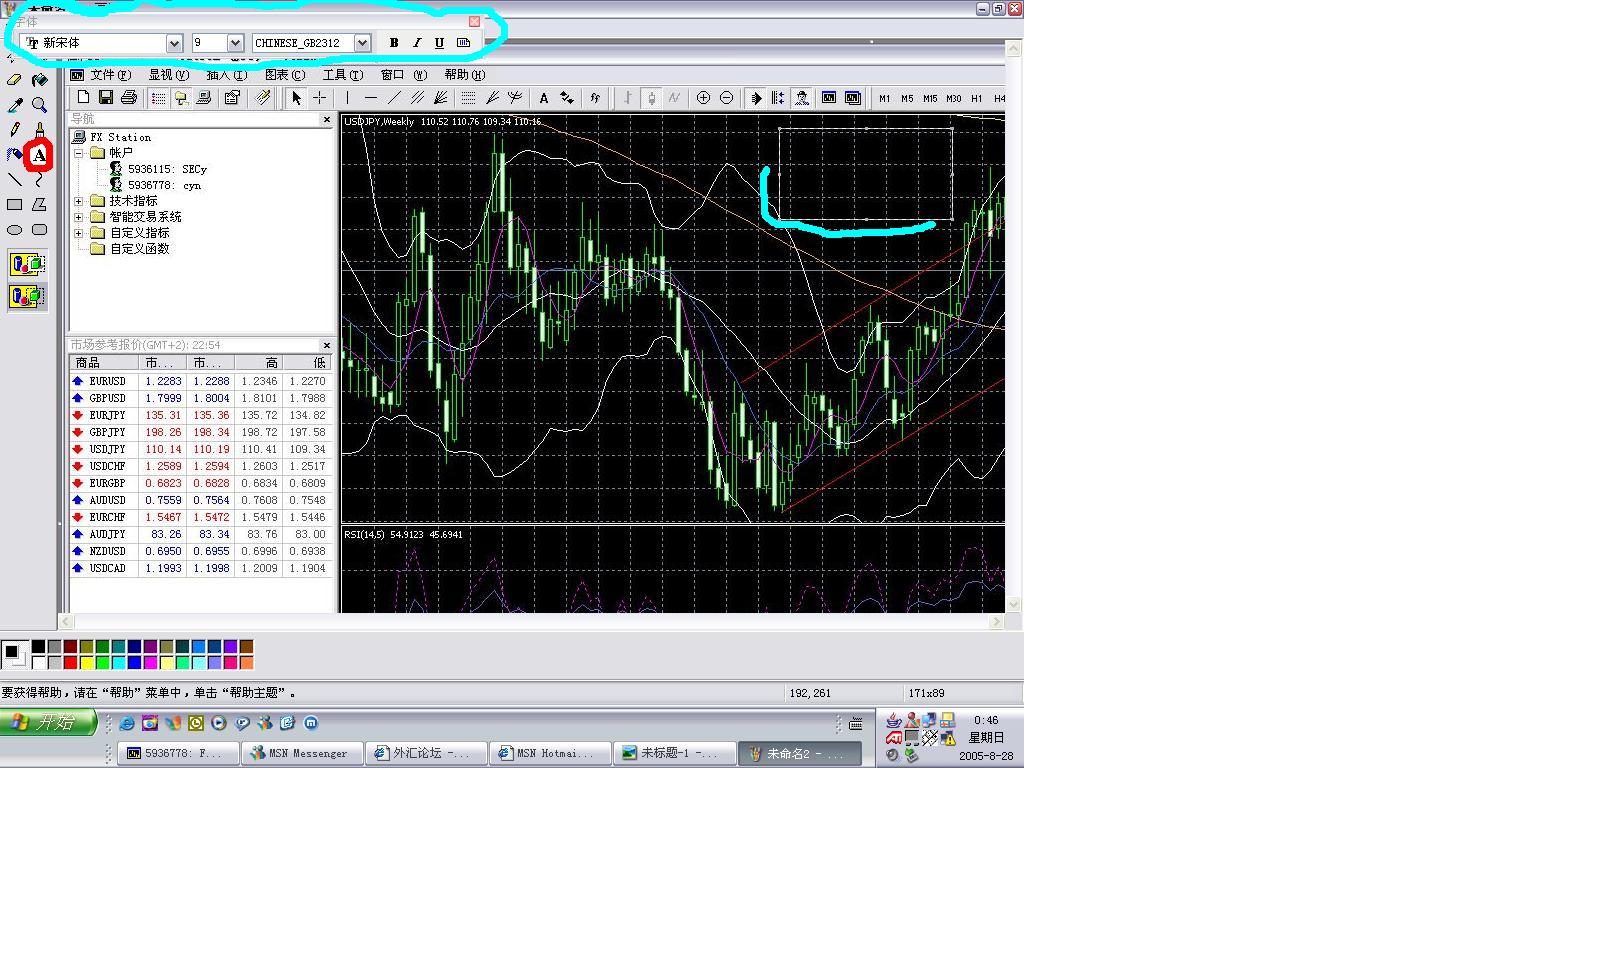Open the font size dropdown

click(x=236, y=43)
